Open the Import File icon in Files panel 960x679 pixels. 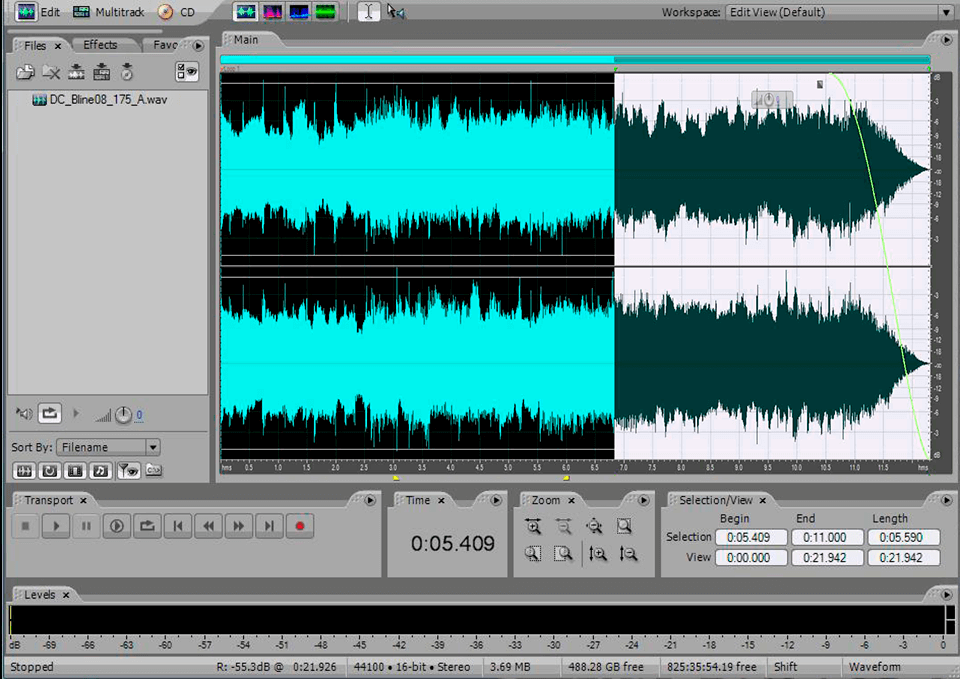27,72
